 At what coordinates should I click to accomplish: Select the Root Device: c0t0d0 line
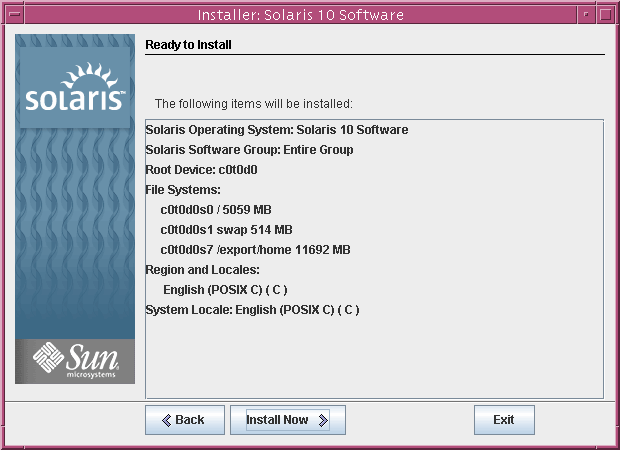[202, 170]
